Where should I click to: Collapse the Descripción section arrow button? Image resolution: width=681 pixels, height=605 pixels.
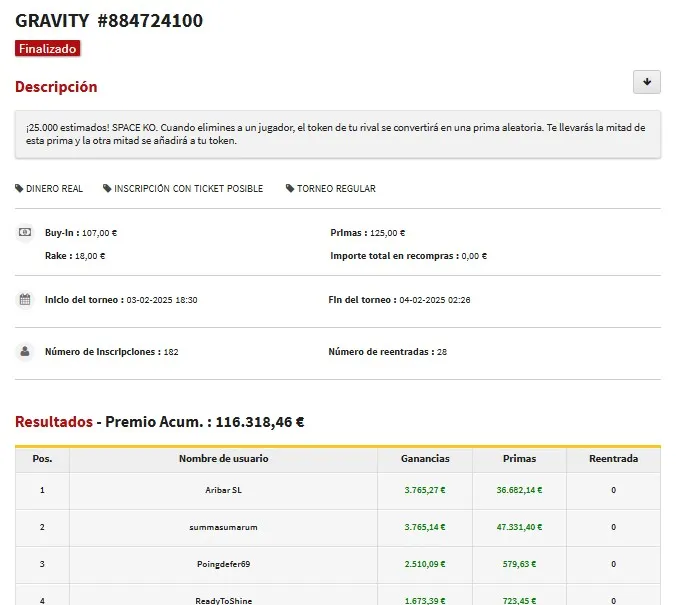coord(646,82)
